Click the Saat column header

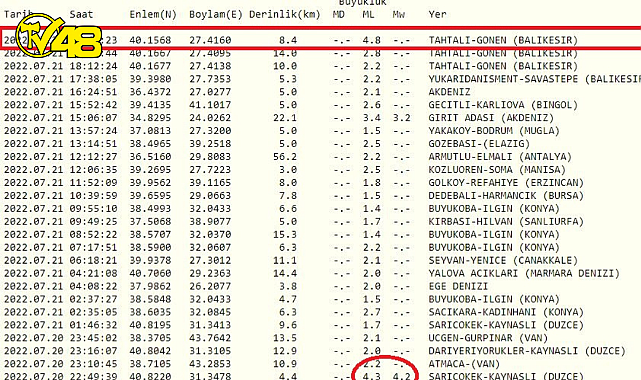click(x=81, y=14)
